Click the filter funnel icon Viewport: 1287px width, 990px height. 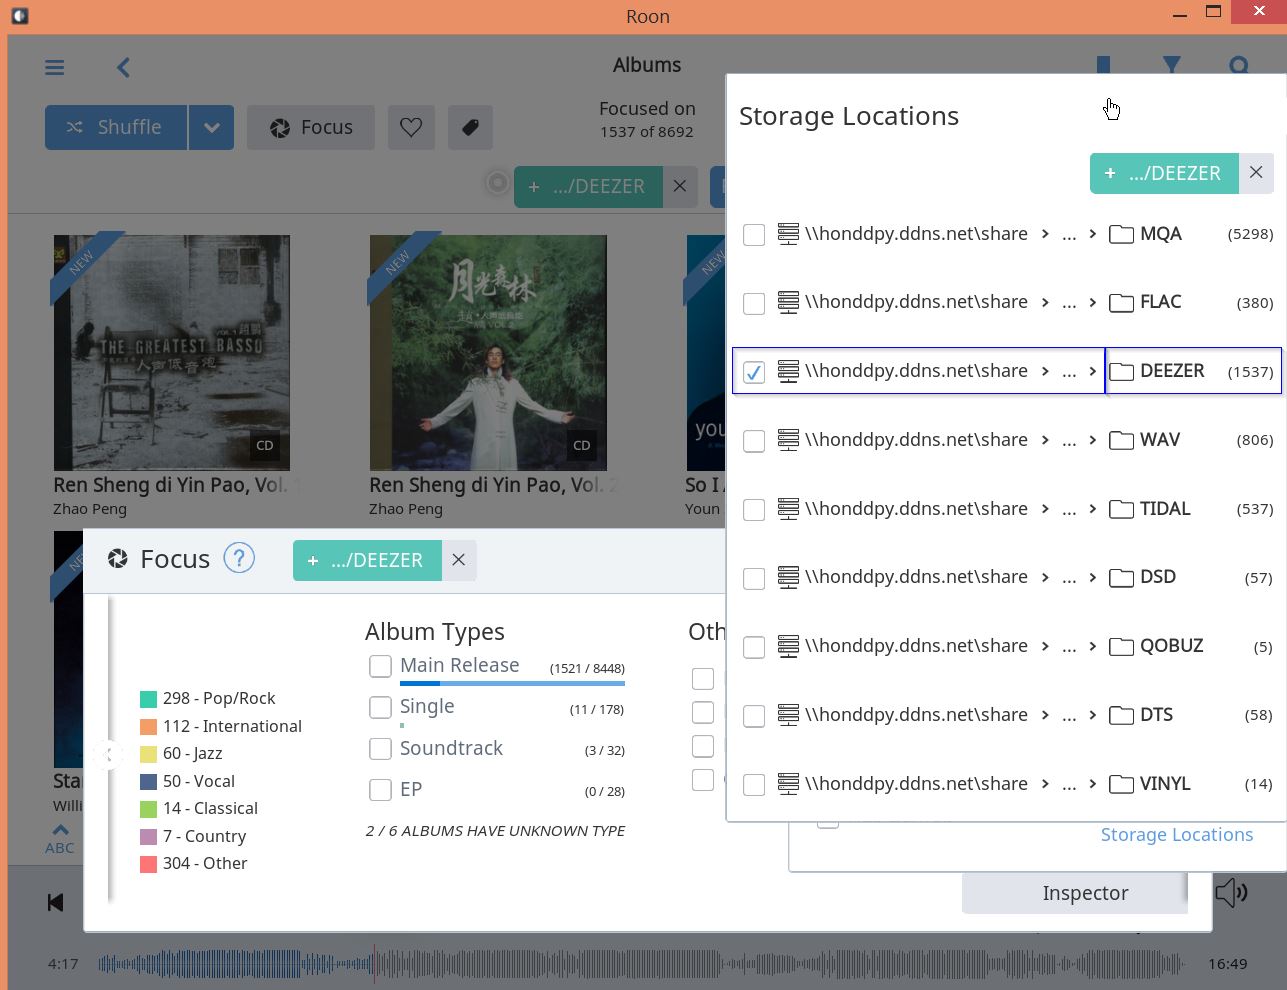(1172, 65)
